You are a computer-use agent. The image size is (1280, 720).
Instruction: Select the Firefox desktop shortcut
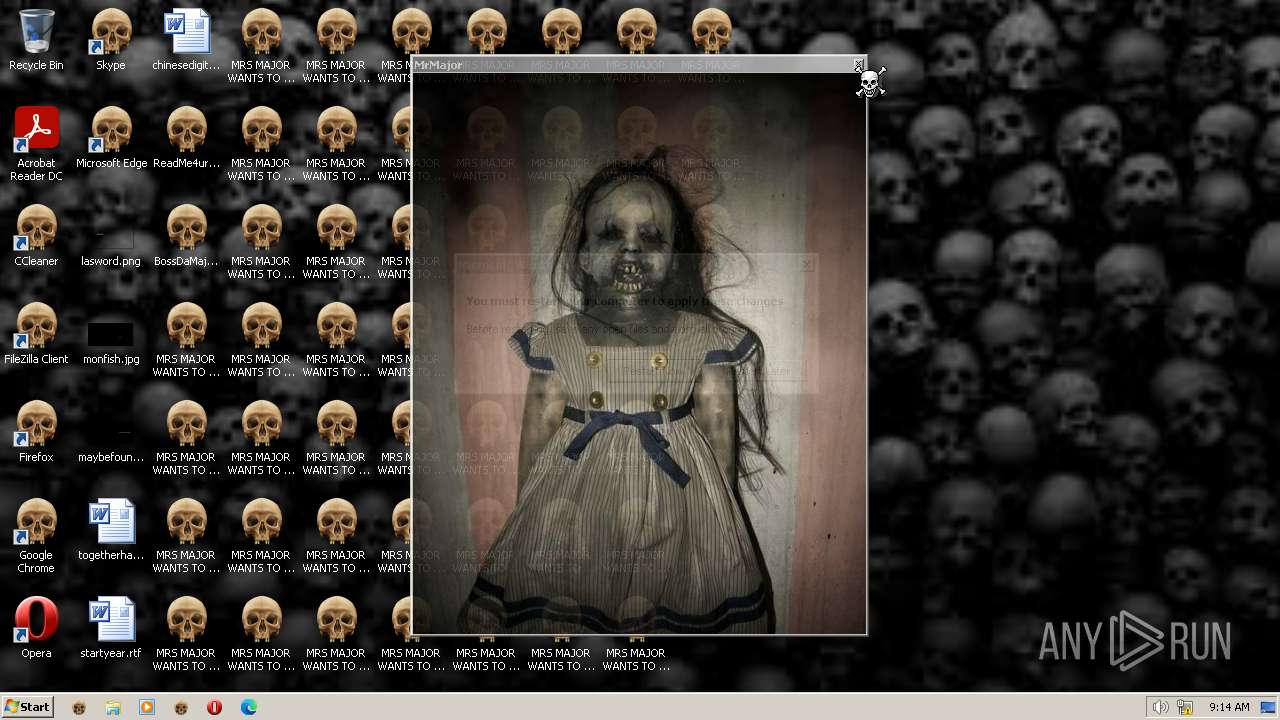tap(36, 432)
